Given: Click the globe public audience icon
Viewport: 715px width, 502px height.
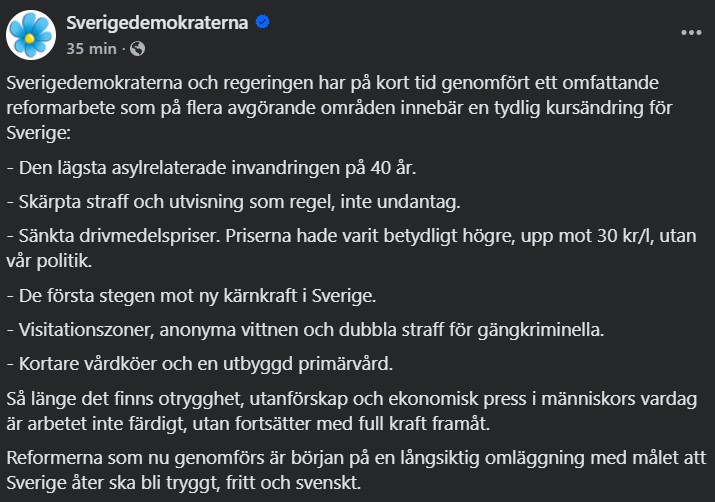Looking at the screenshot, I should click(x=137, y=48).
